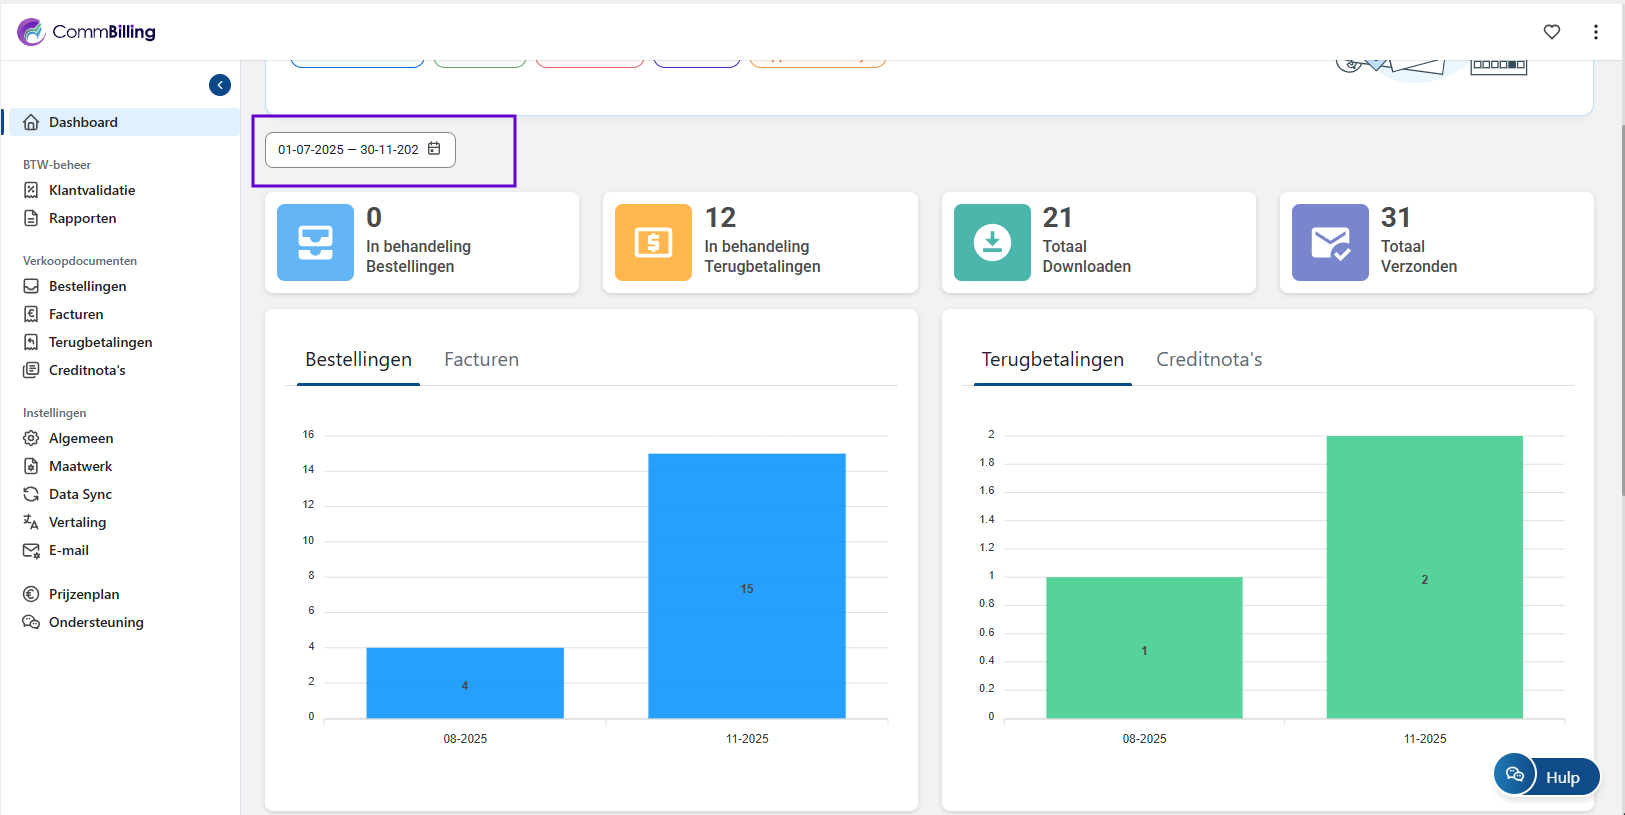Click the CommBilling logo

coord(87,32)
